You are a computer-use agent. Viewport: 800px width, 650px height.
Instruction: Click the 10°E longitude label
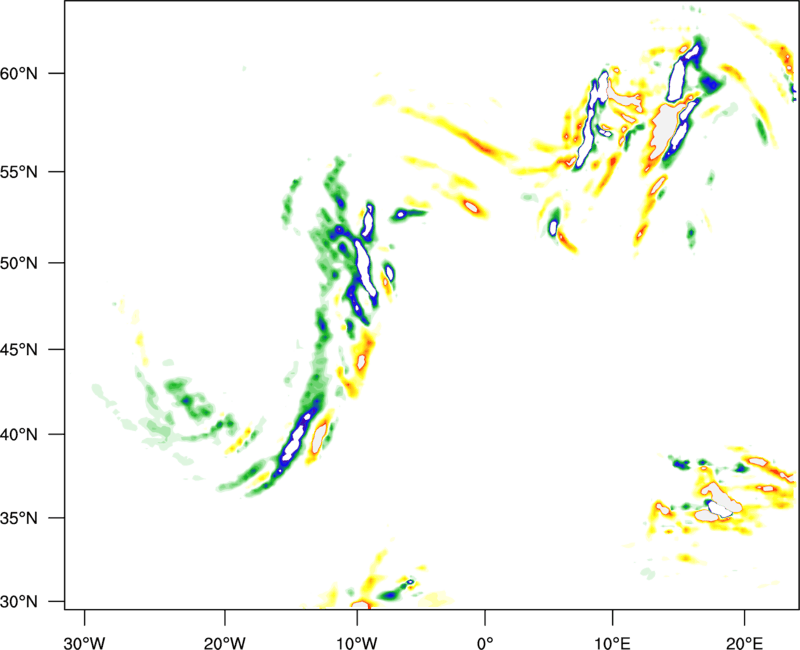tap(612, 643)
